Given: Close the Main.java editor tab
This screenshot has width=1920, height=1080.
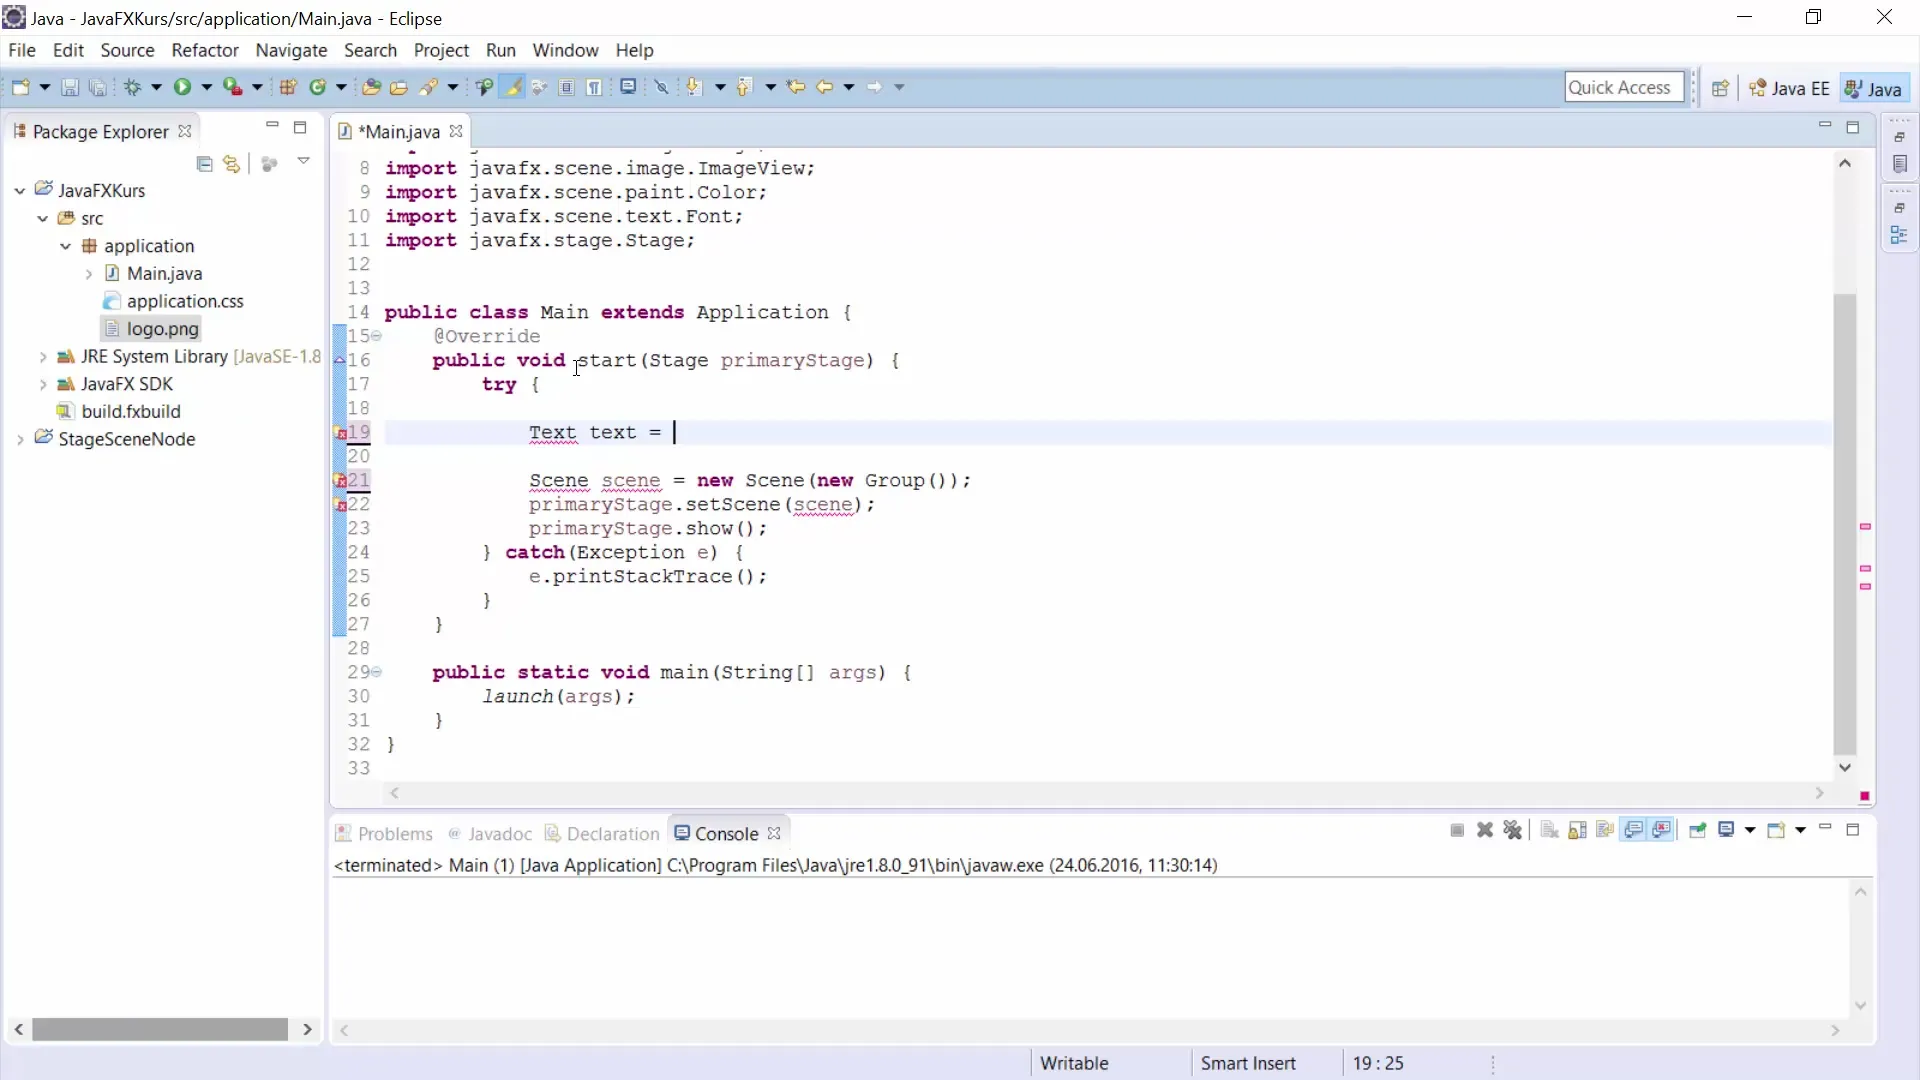Looking at the screenshot, I should (456, 131).
